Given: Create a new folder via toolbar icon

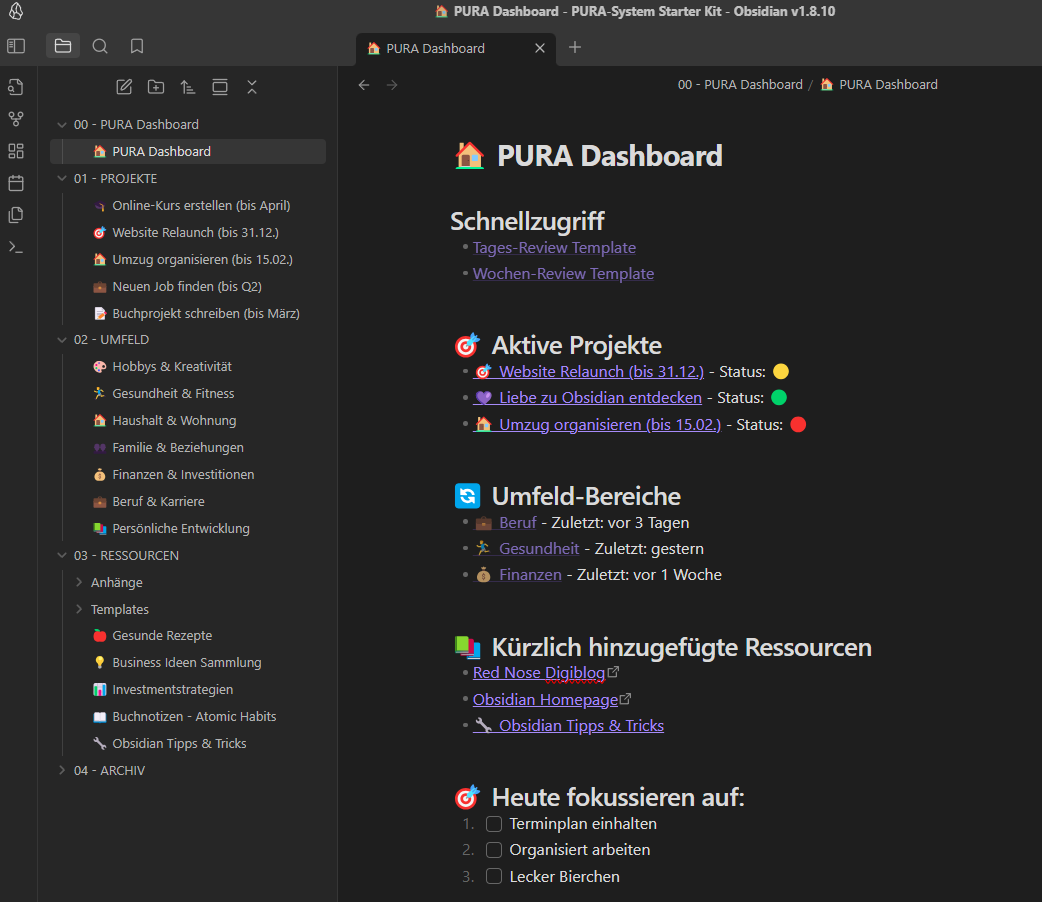Looking at the screenshot, I should 156,87.
